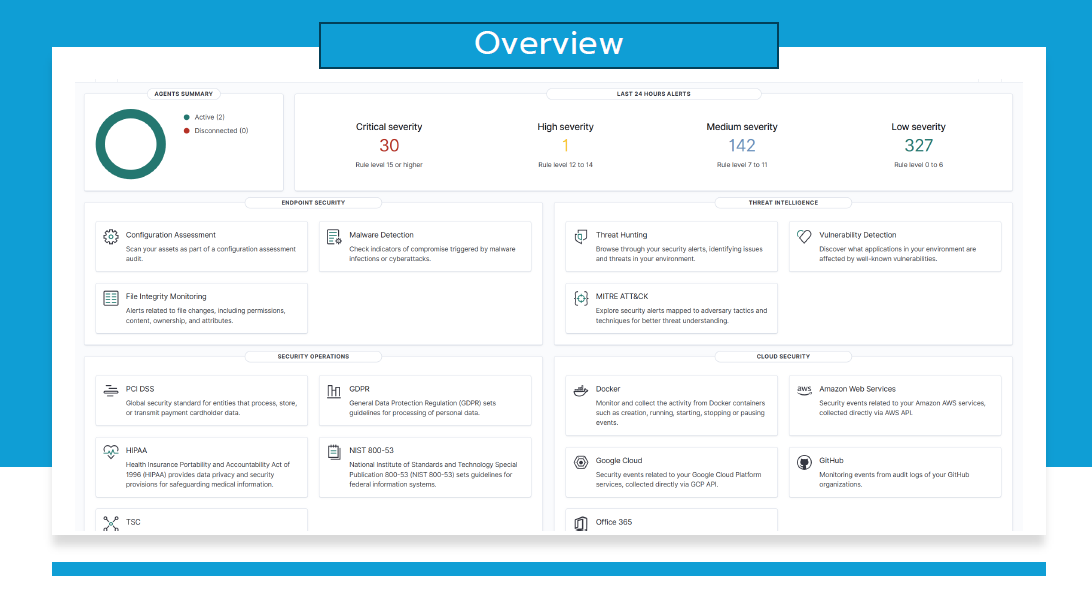Click the Configuration Assessment gear icon
This screenshot has height=603, width=1092.
(111, 237)
